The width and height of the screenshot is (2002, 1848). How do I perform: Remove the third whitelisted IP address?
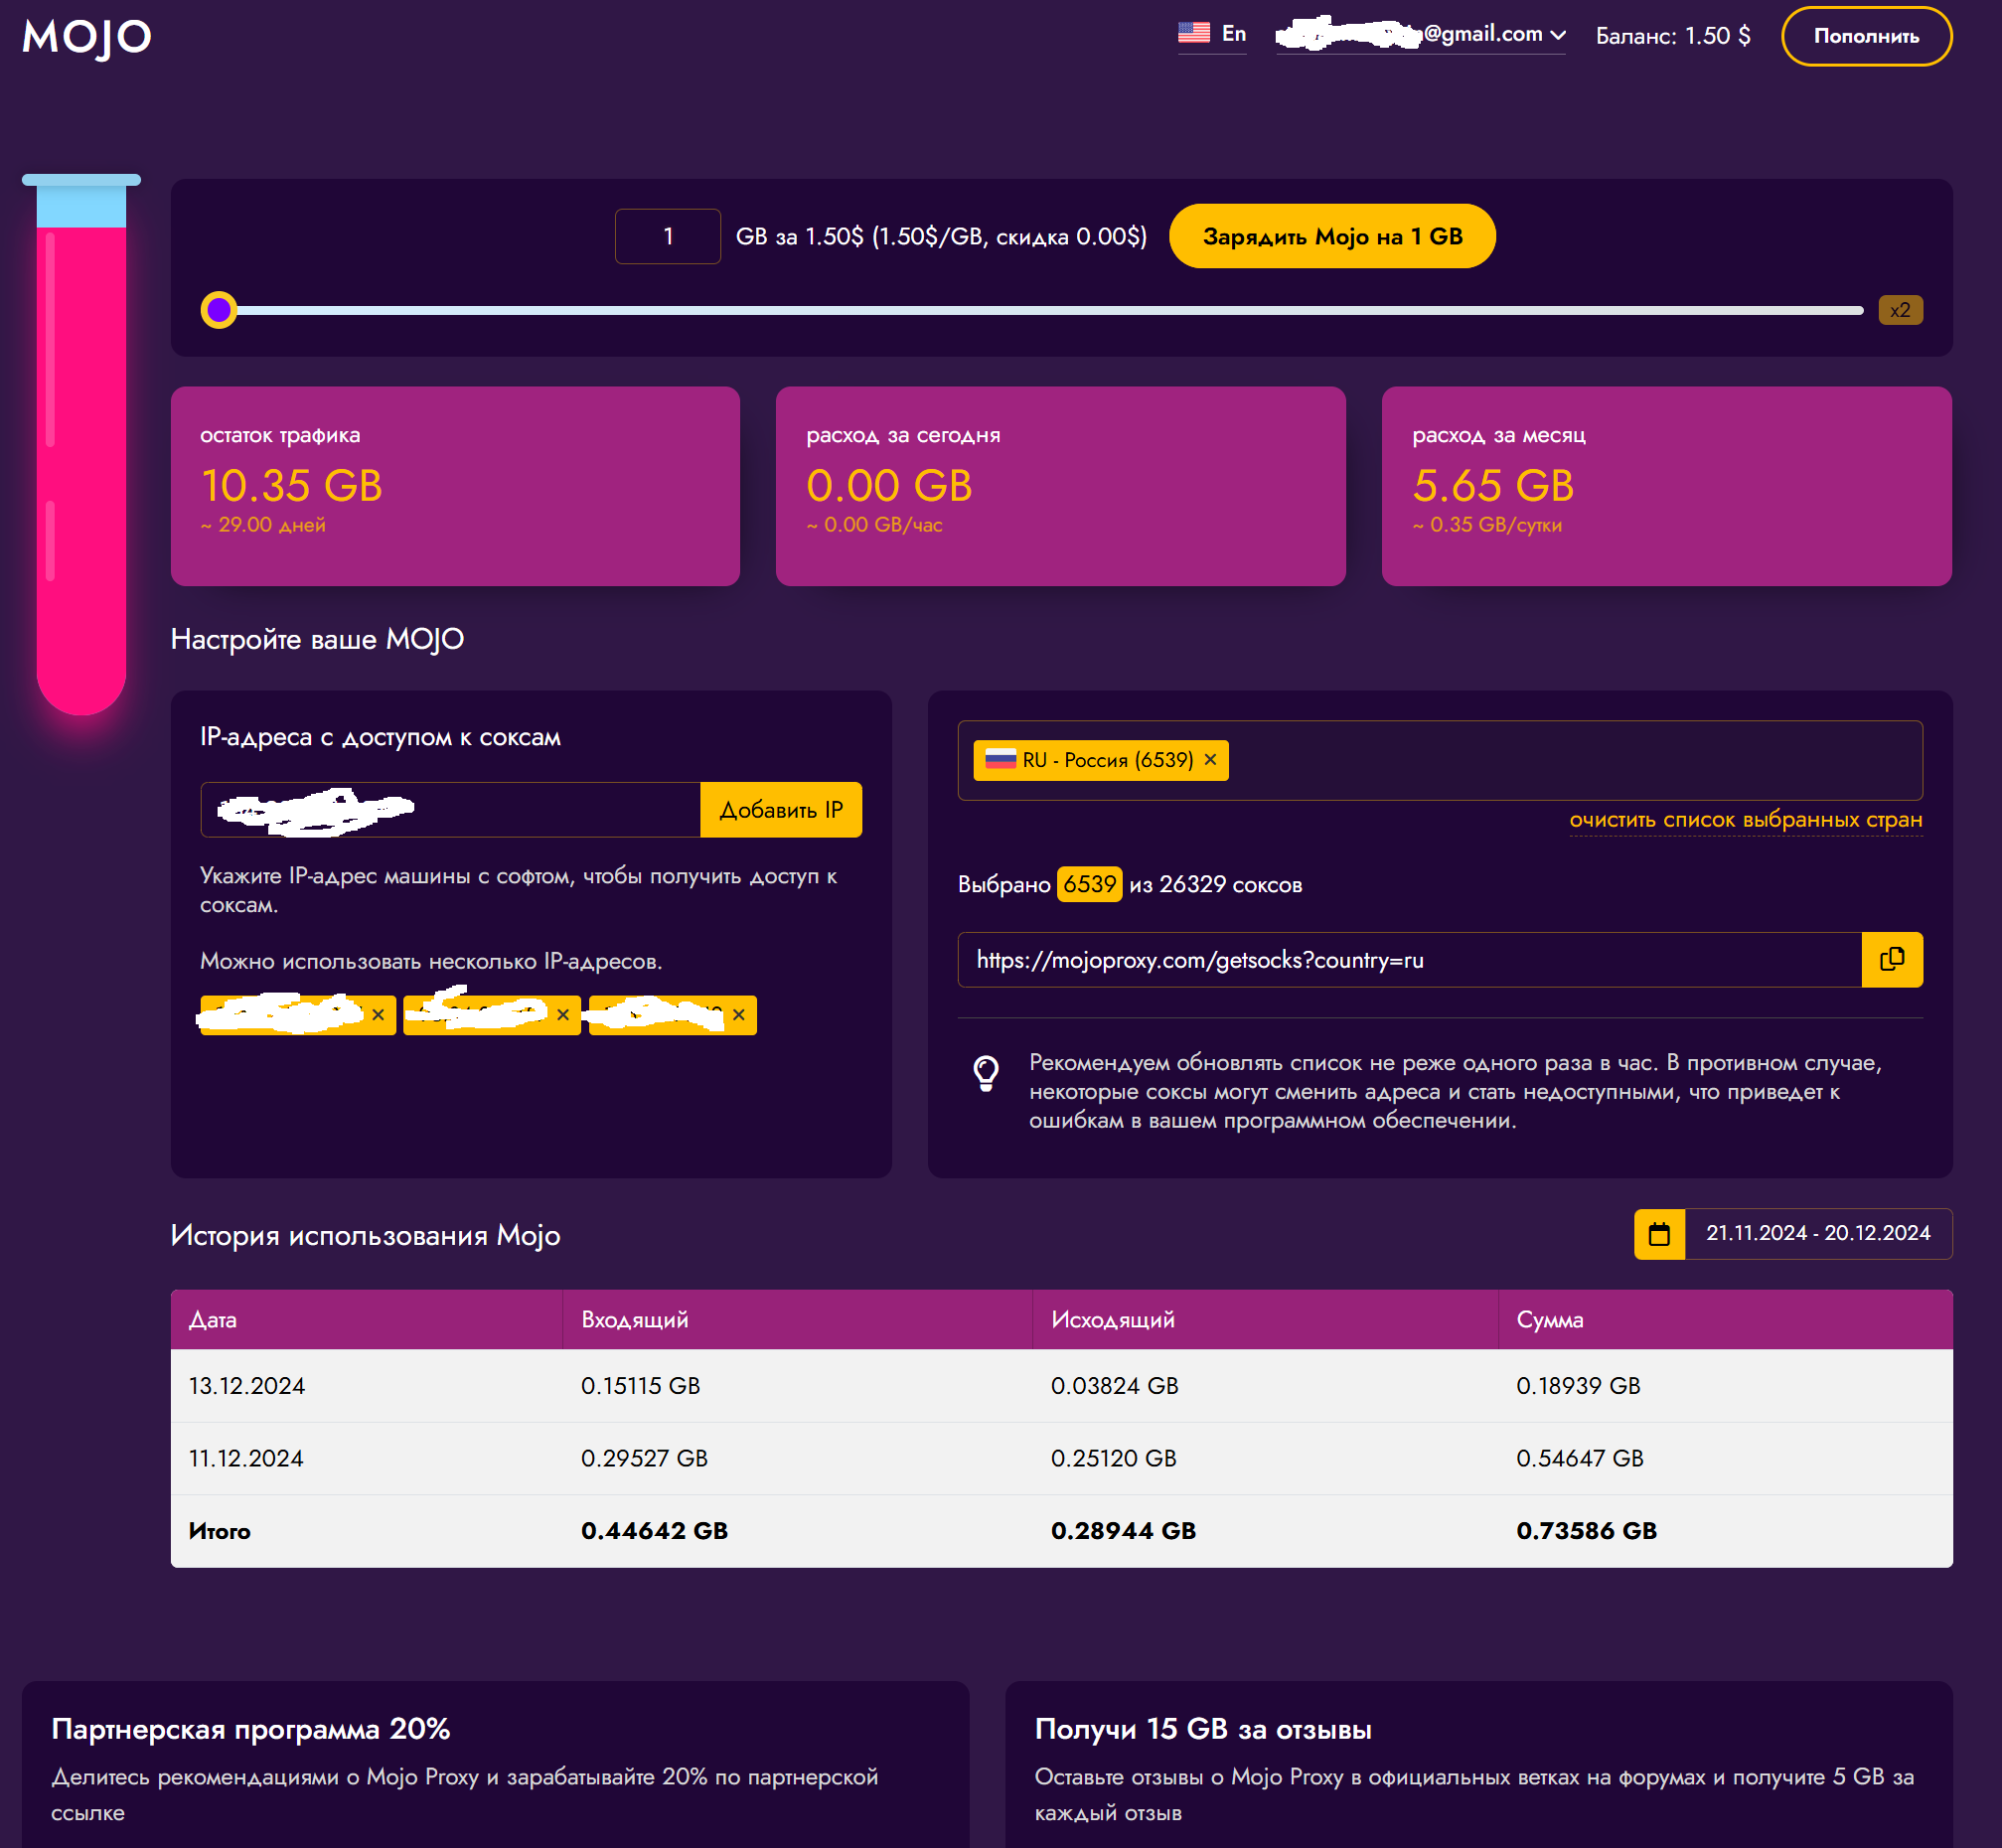[739, 1015]
